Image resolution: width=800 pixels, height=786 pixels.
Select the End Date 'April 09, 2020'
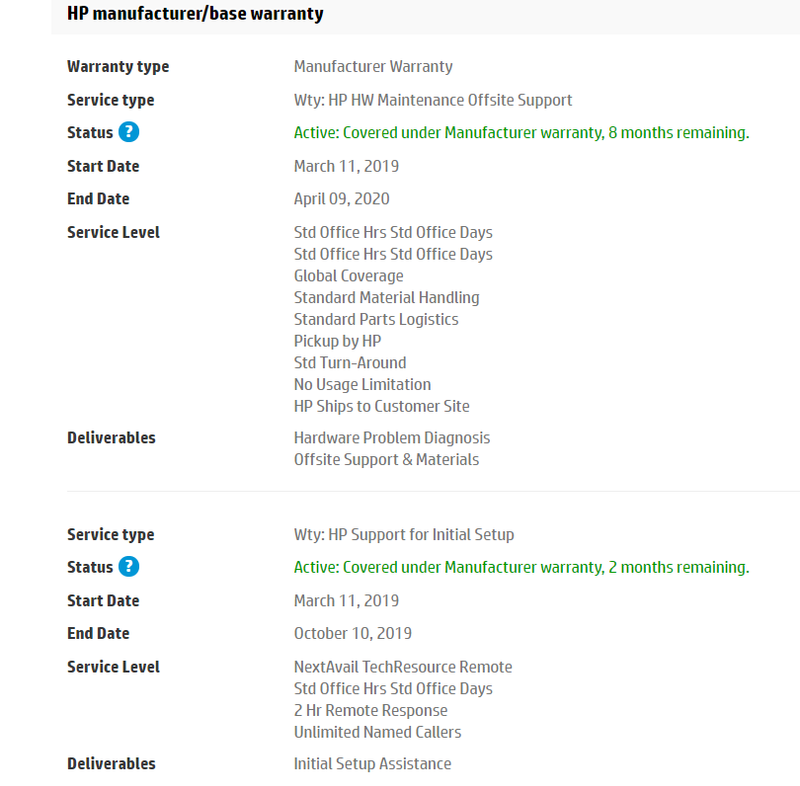[342, 199]
